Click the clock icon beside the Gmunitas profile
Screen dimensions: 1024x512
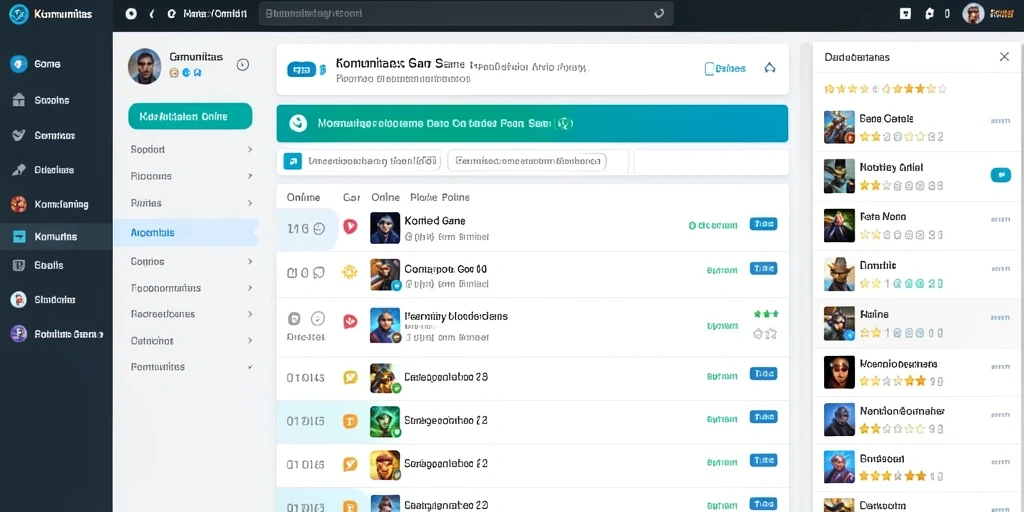[242, 64]
